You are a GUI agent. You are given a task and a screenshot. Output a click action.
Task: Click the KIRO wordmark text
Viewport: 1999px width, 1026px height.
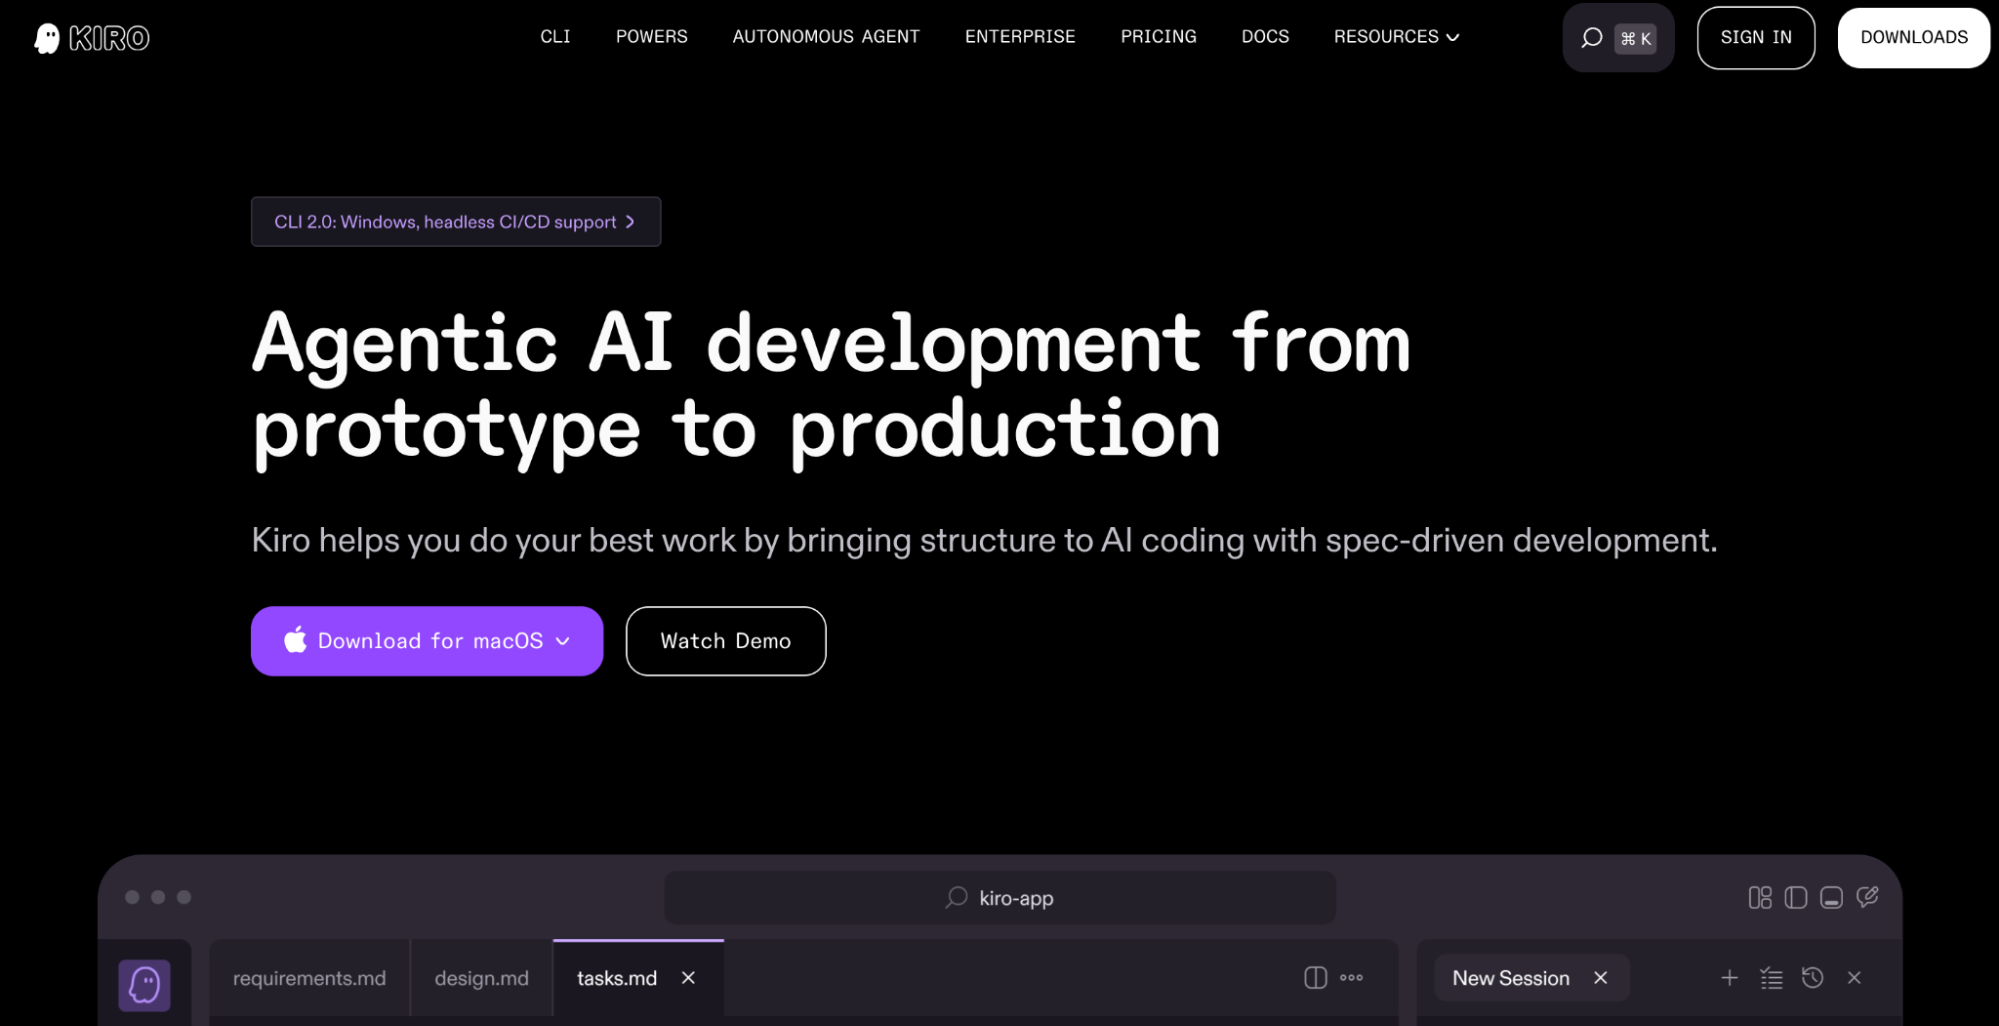(x=109, y=38)
